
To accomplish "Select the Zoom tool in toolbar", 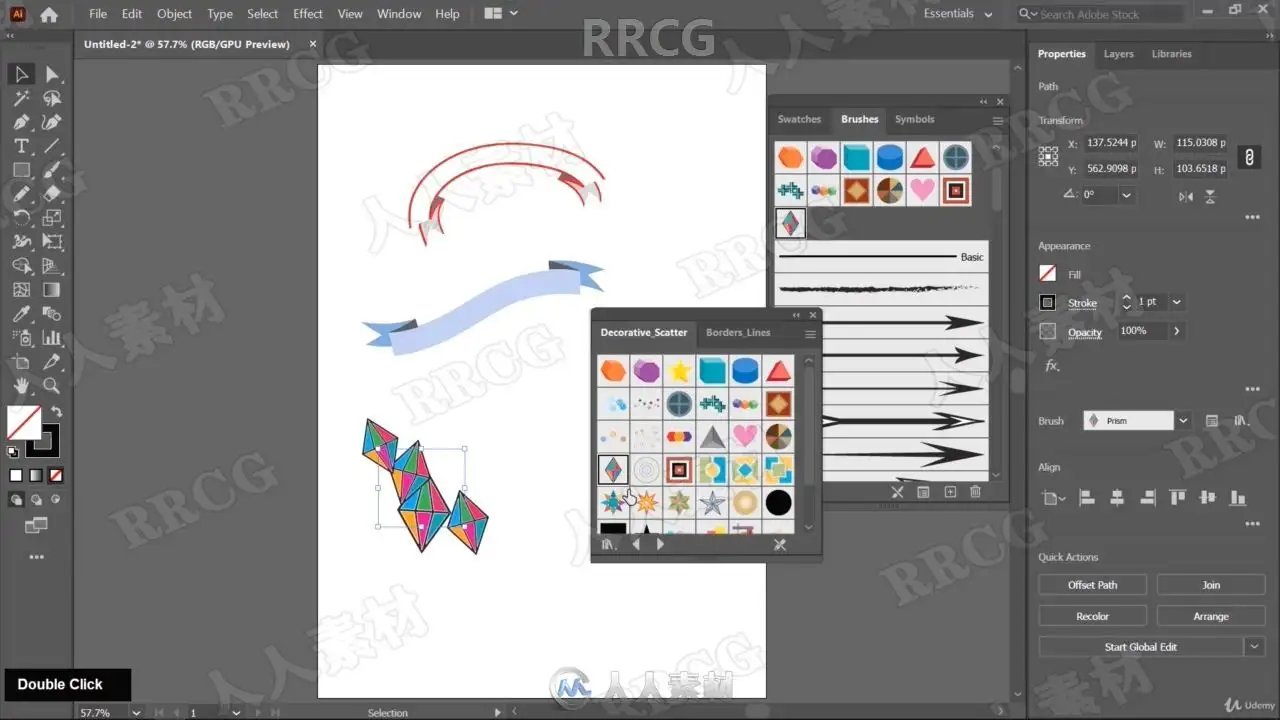I will pos(52,386).
